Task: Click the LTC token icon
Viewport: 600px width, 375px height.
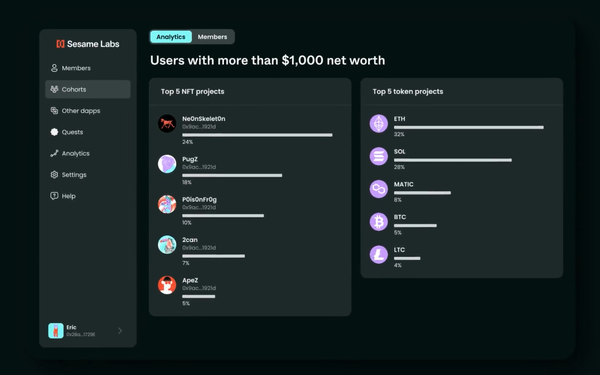Action: tap(378, 254)
